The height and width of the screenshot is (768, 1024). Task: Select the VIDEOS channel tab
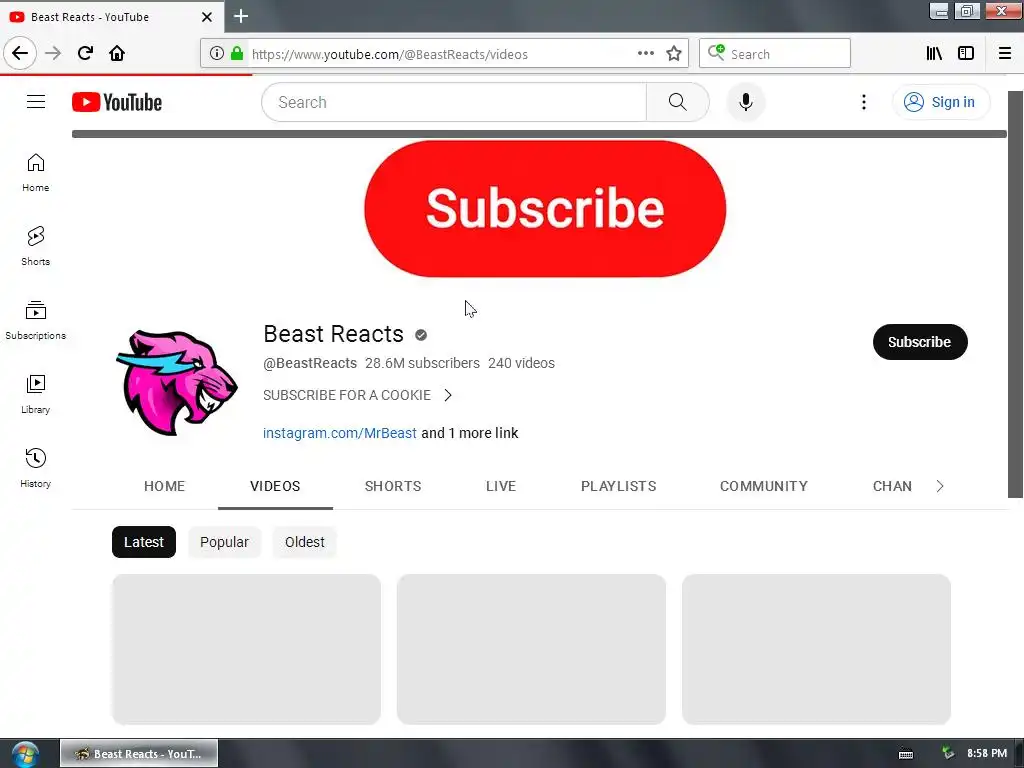coord(275,487)
